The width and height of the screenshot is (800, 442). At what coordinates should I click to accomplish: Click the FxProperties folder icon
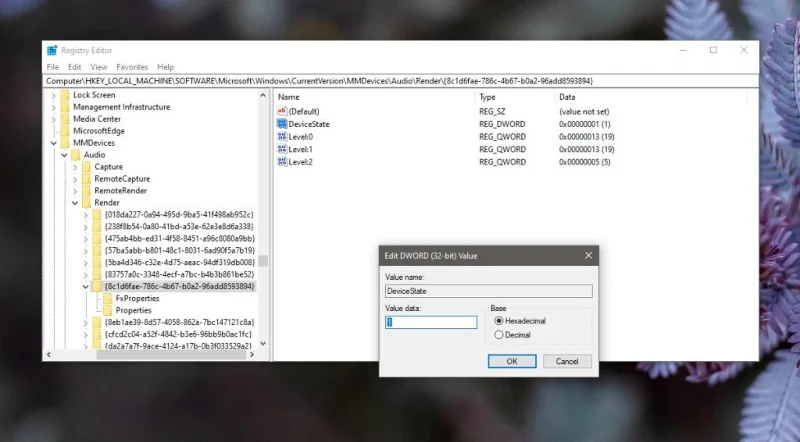(108, 298)
